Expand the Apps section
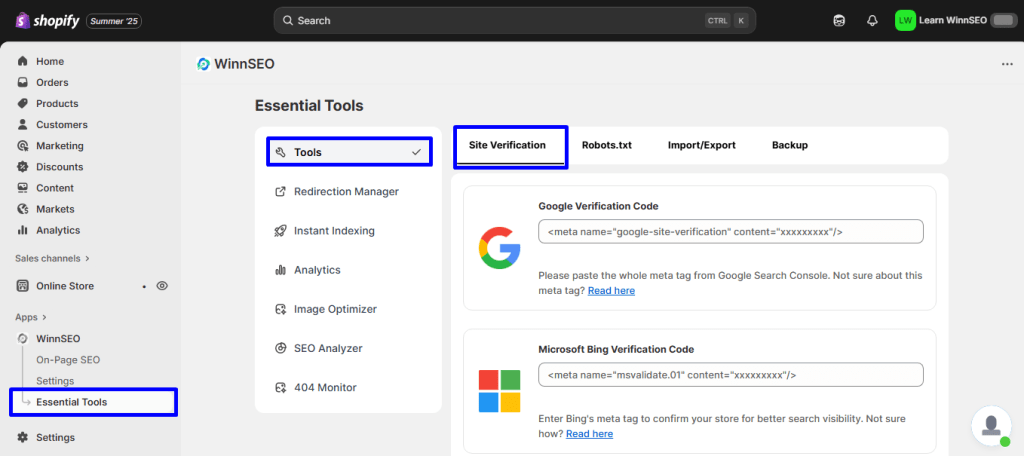 tap(31, 317)
